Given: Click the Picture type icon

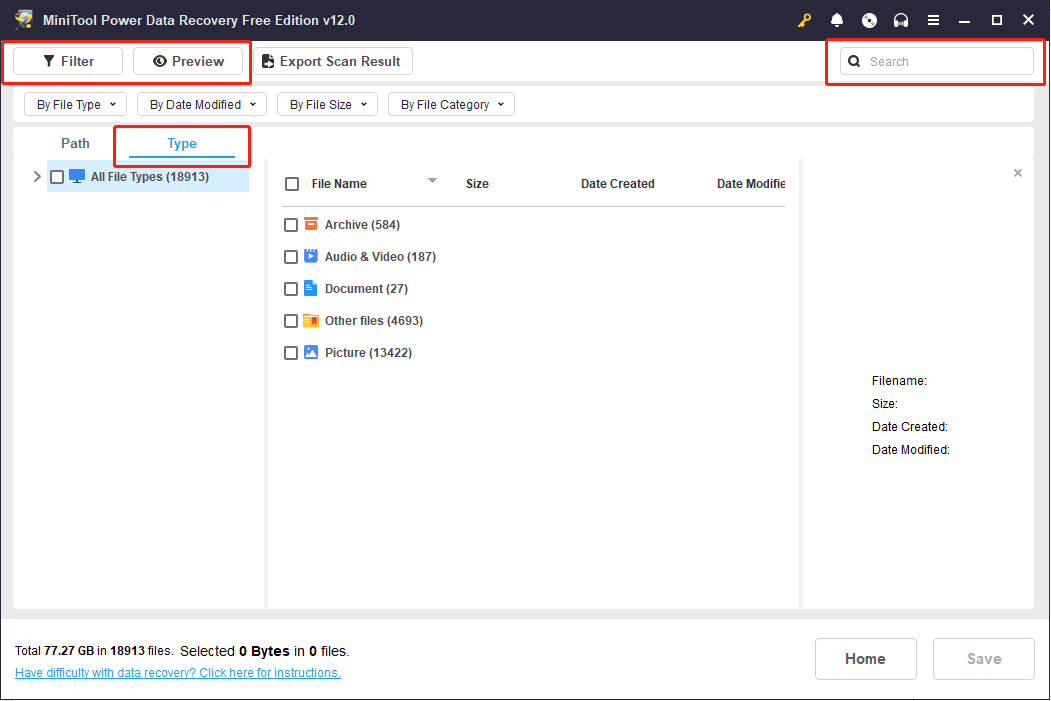Looking at the screenshot, I should tap(310, 352).
